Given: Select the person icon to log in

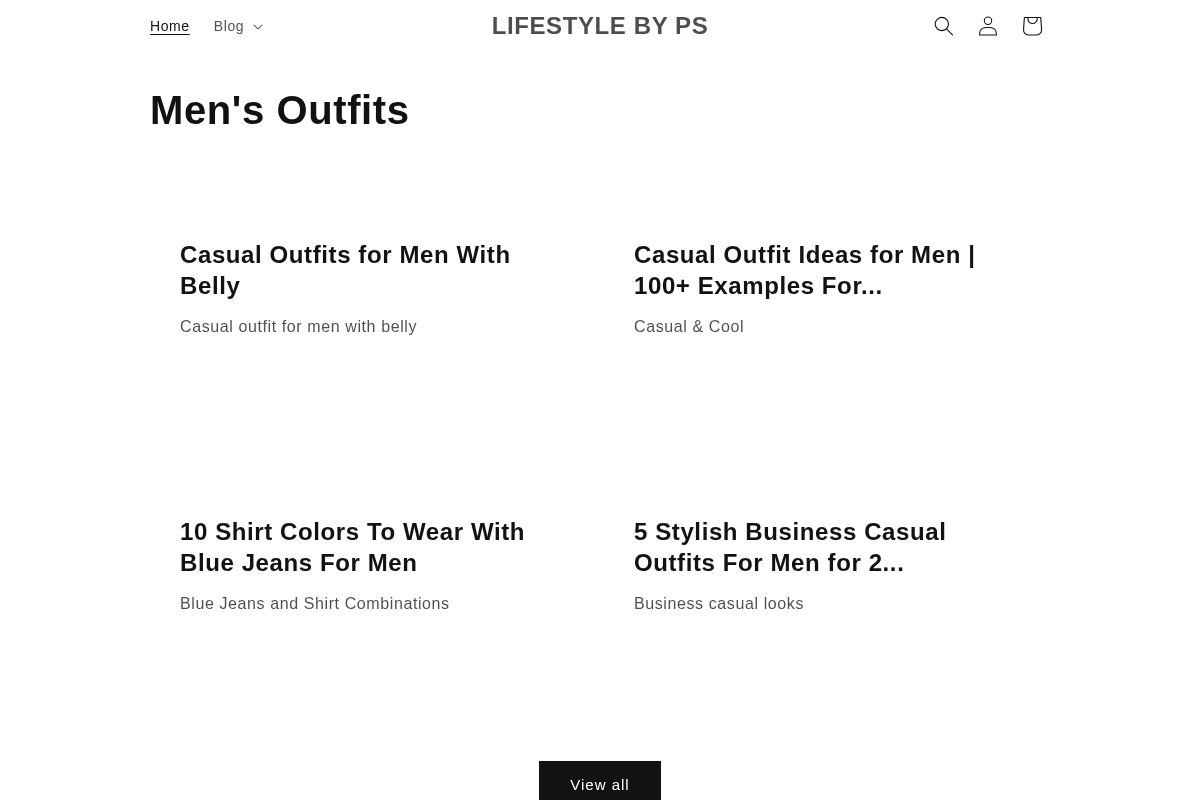Looking at the screenshot, I should [988, 26].
